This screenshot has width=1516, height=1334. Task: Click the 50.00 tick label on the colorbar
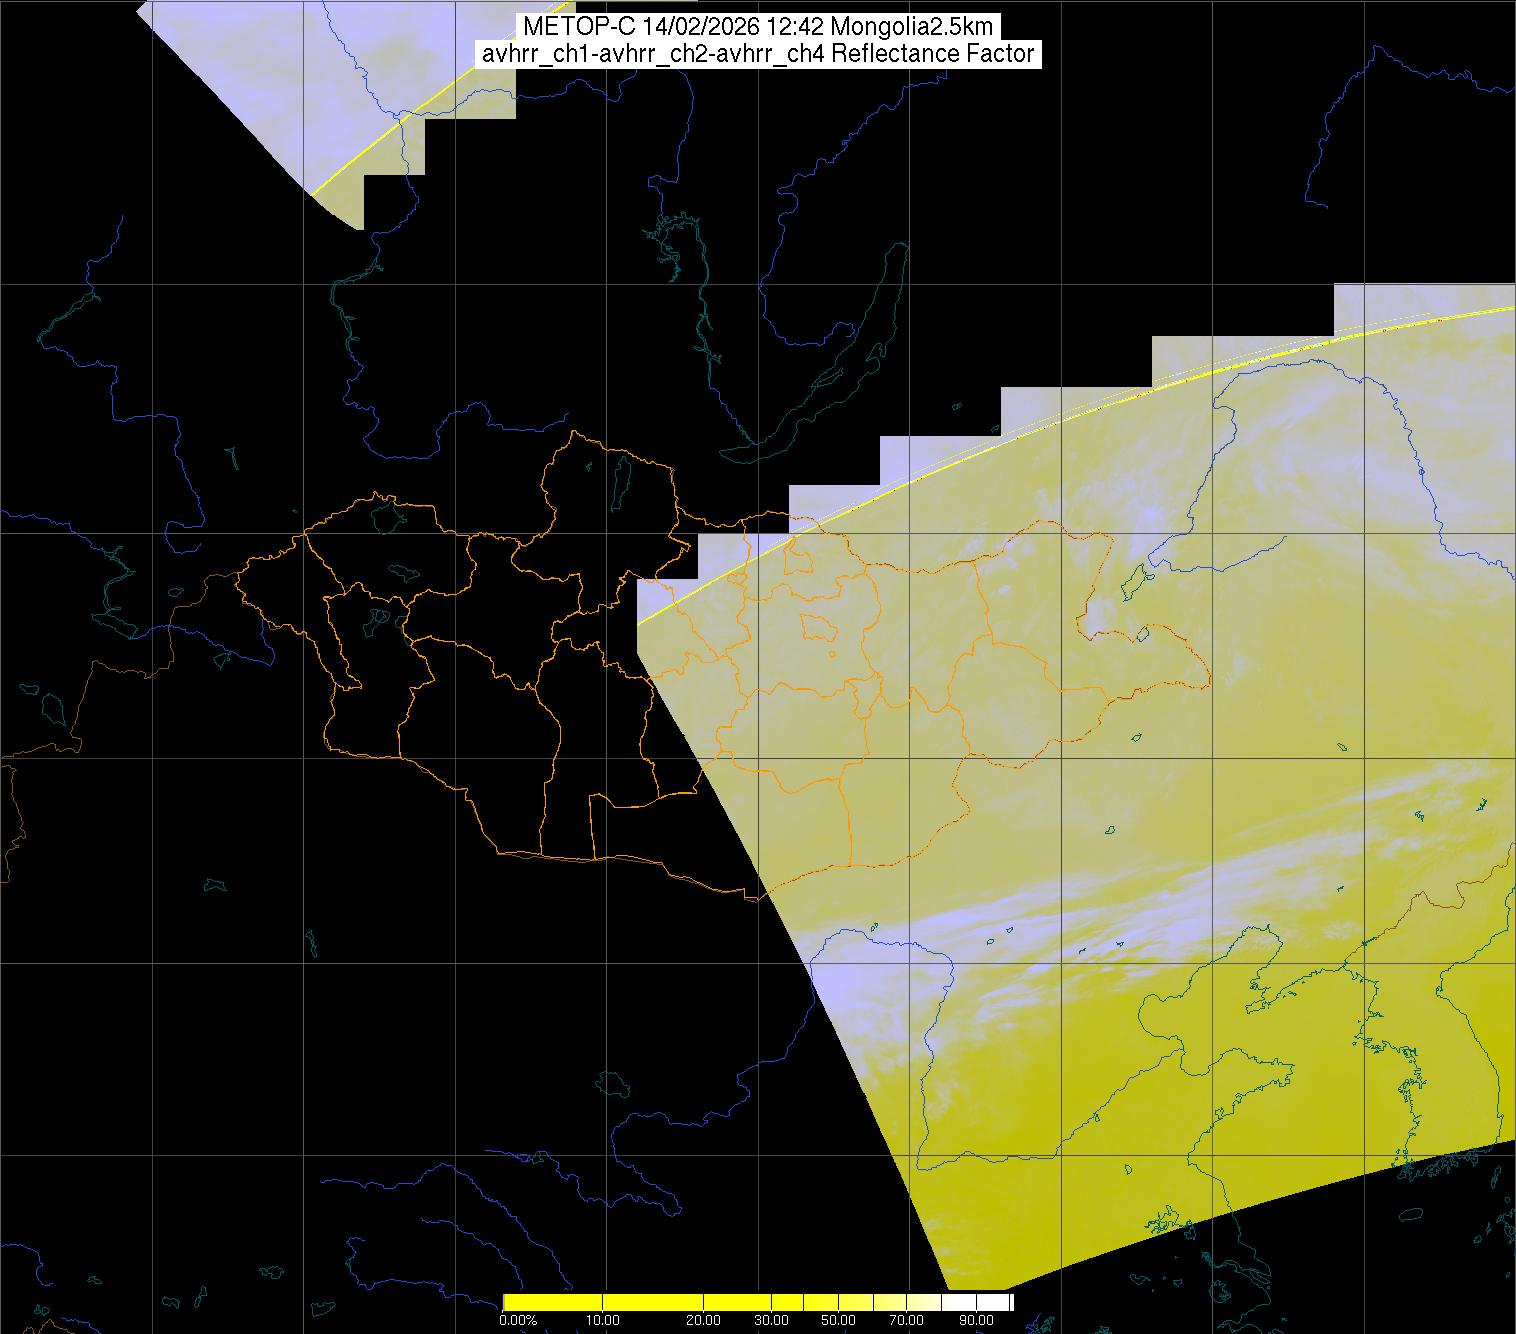click(838, 1320)
